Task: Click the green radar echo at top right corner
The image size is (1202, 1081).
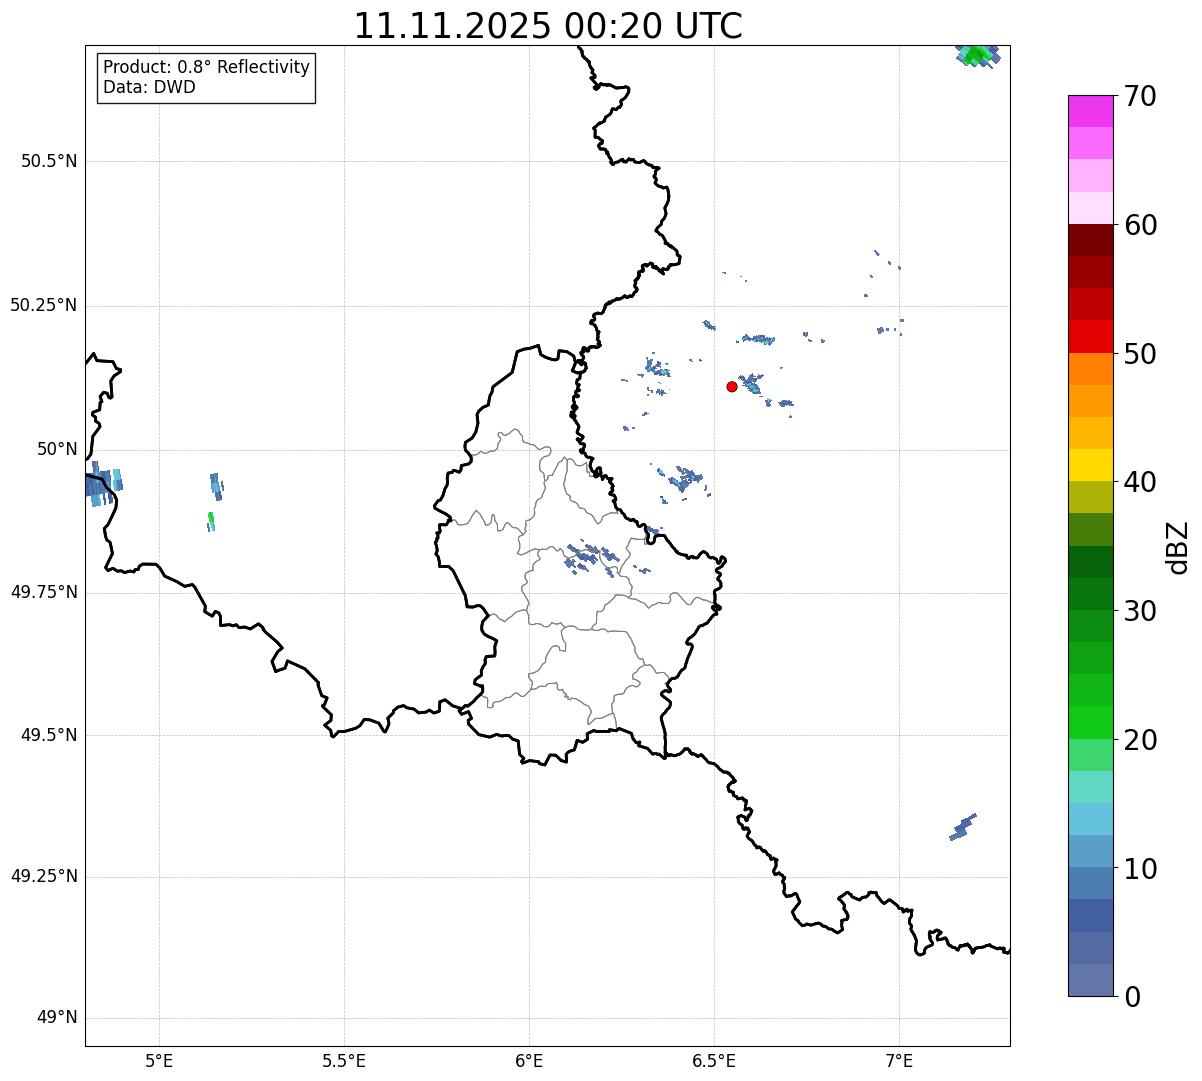Action: 977,56
